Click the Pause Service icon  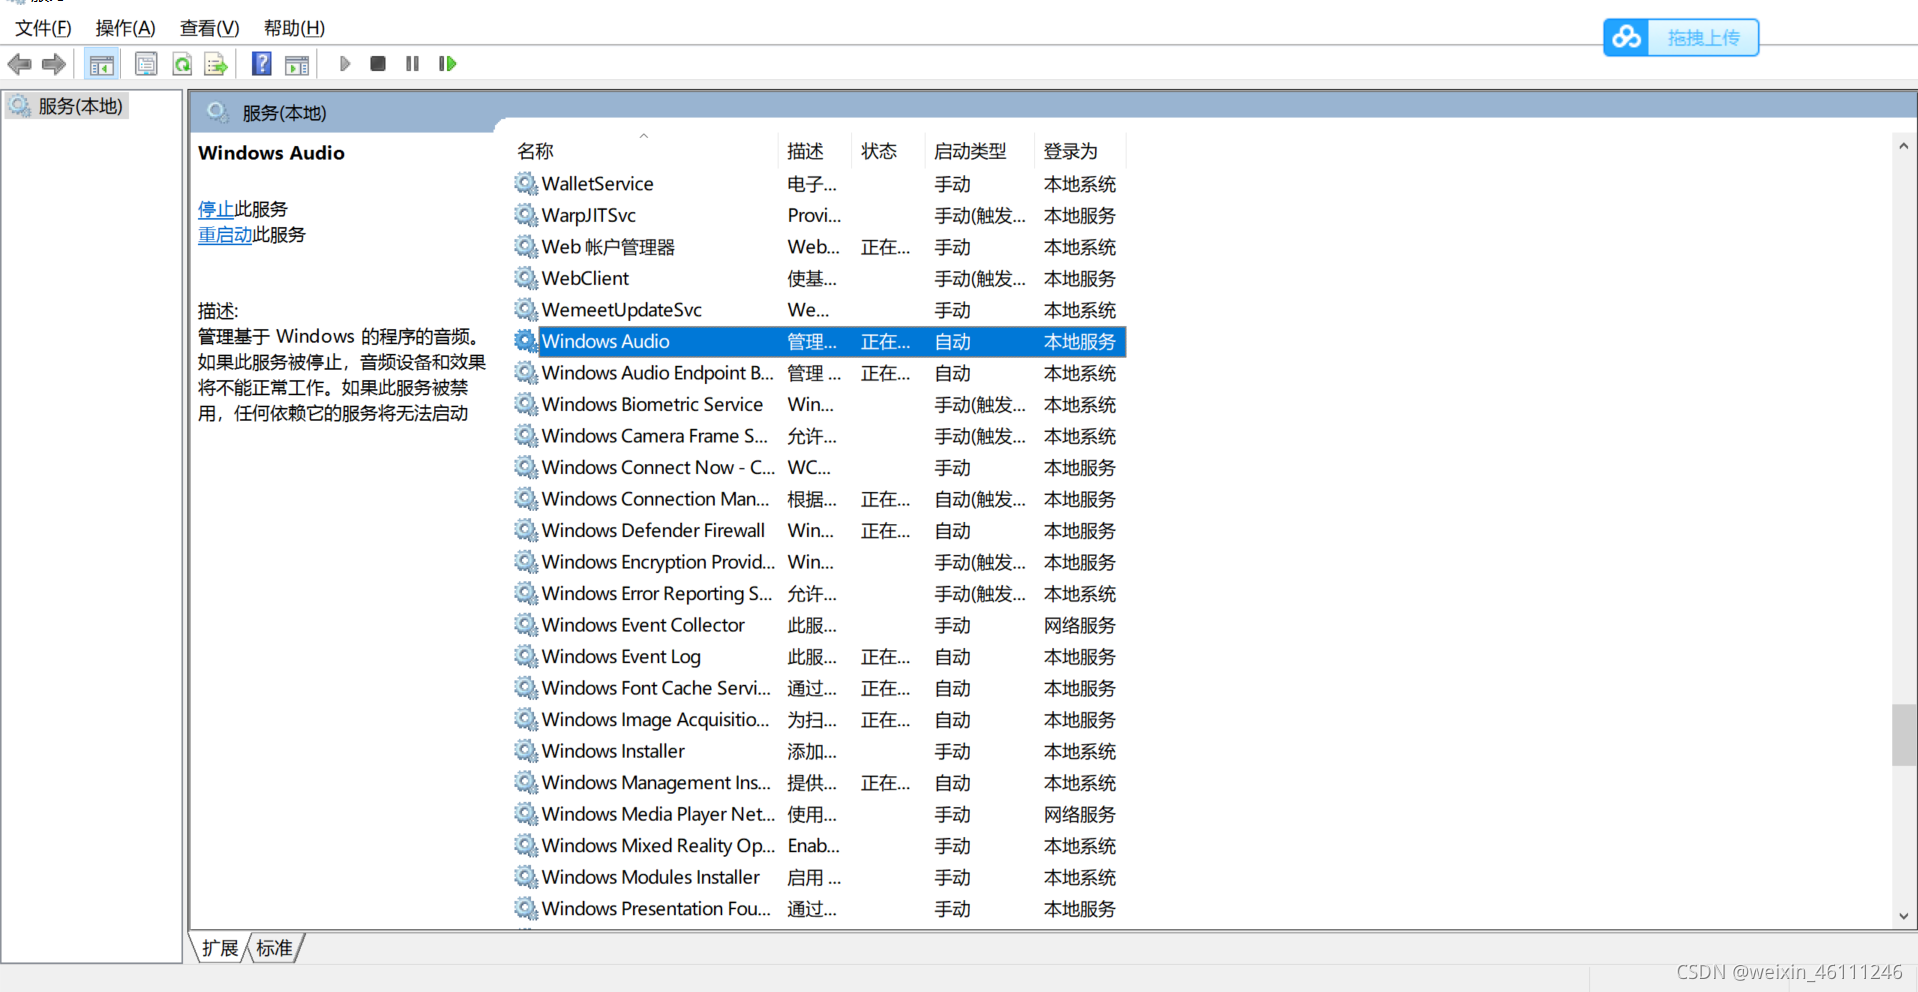point(412,64)
